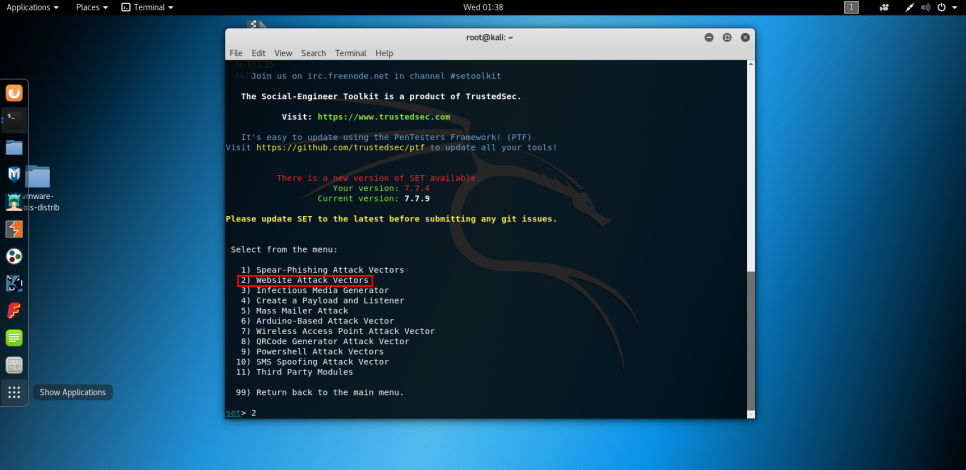Click the Show Applications grid icon
The width and height of the screenshot is (966, 470).
(14, 392)
